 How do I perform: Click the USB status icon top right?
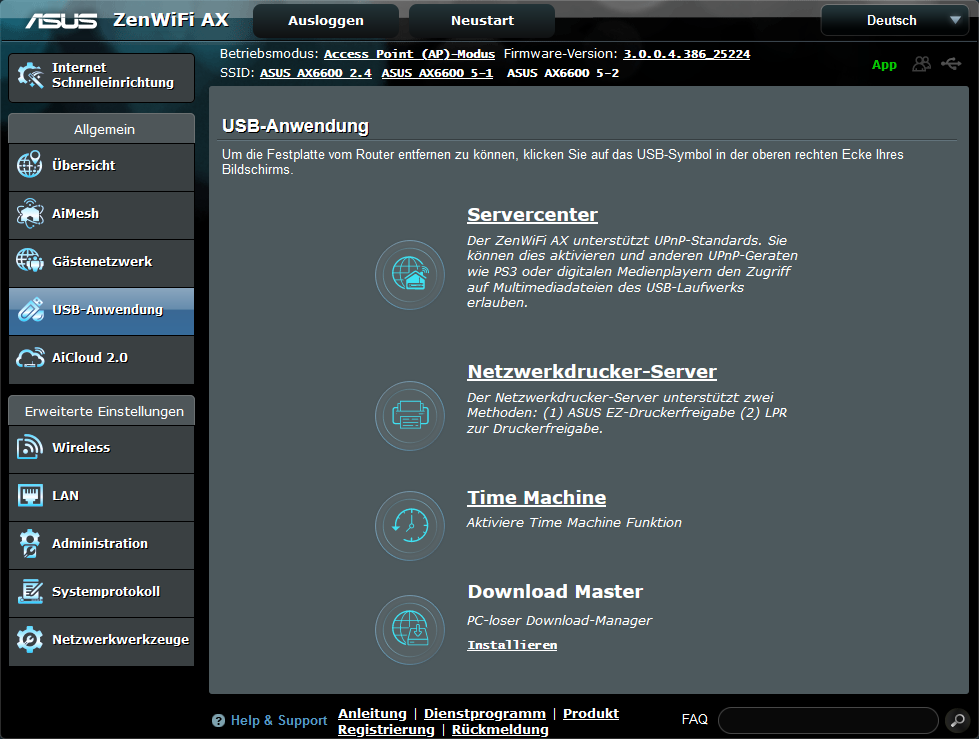click(952, 63)
